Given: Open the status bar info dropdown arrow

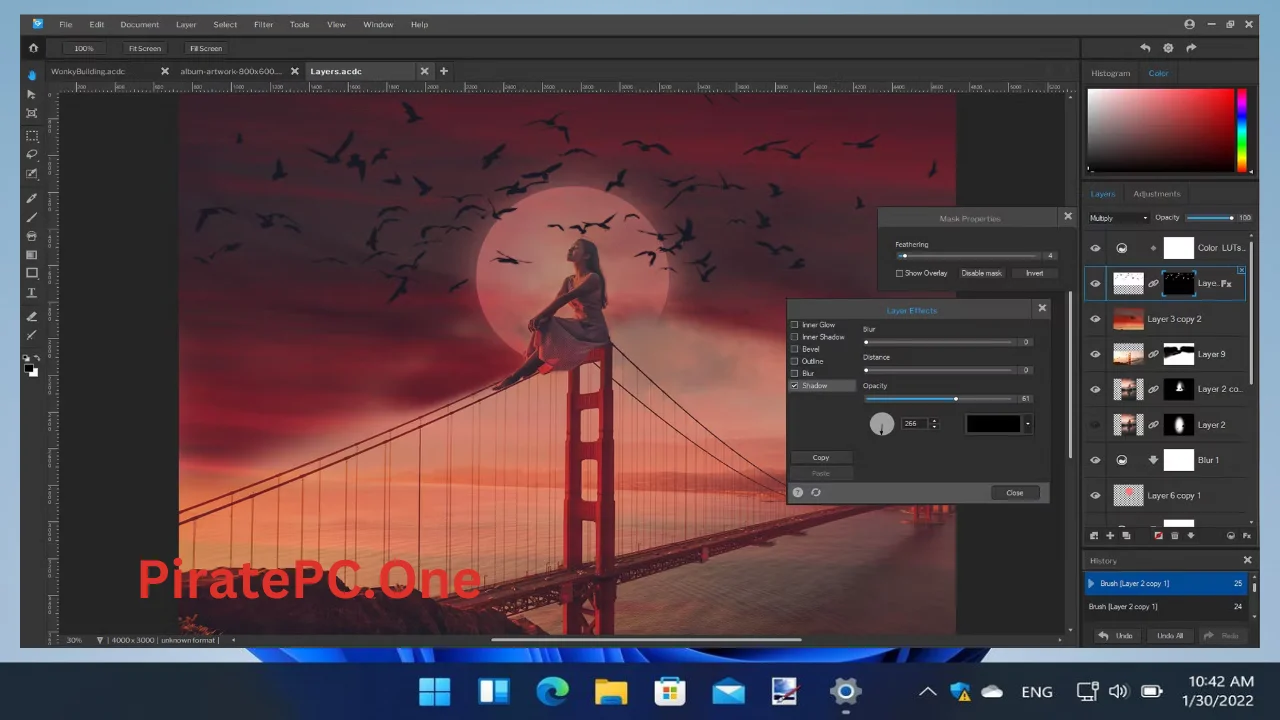Looking at the screenshot, I should click(102, 640).
